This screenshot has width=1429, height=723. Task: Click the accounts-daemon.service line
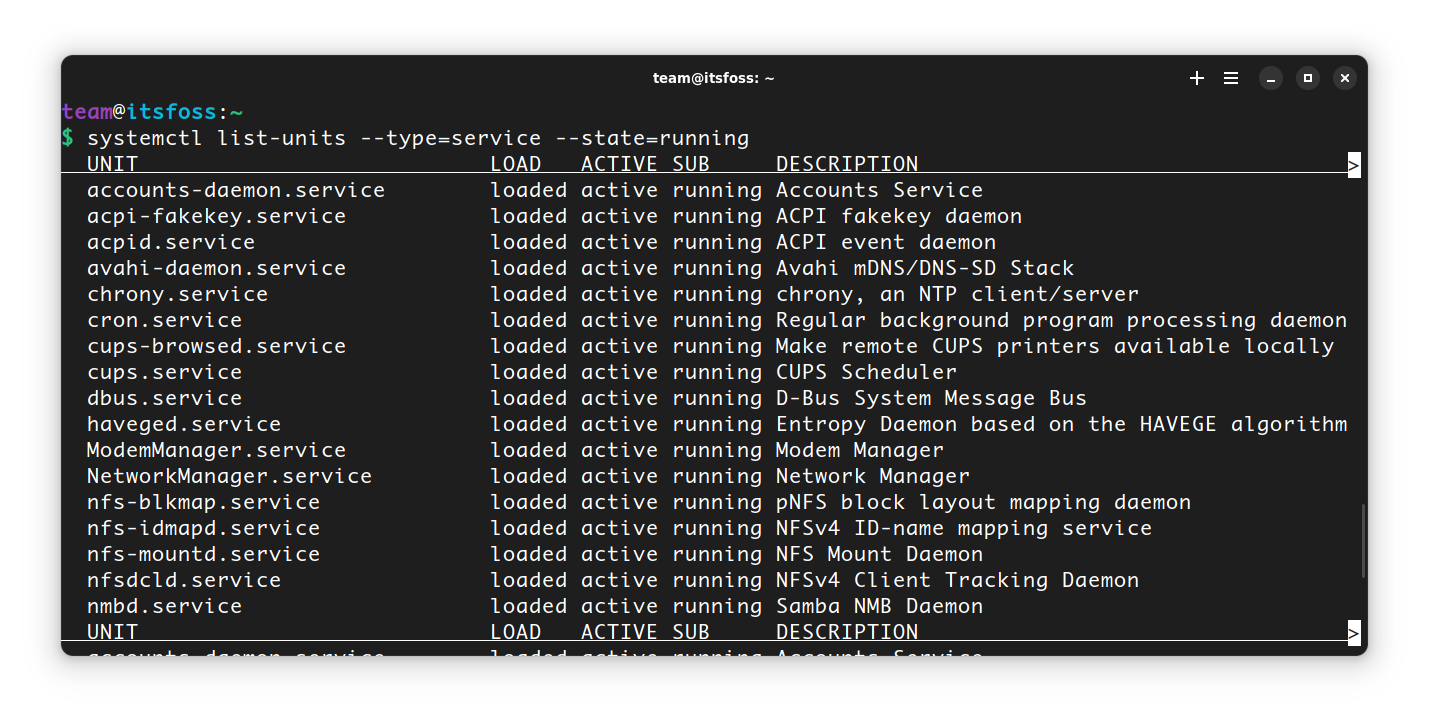point(236,189)
